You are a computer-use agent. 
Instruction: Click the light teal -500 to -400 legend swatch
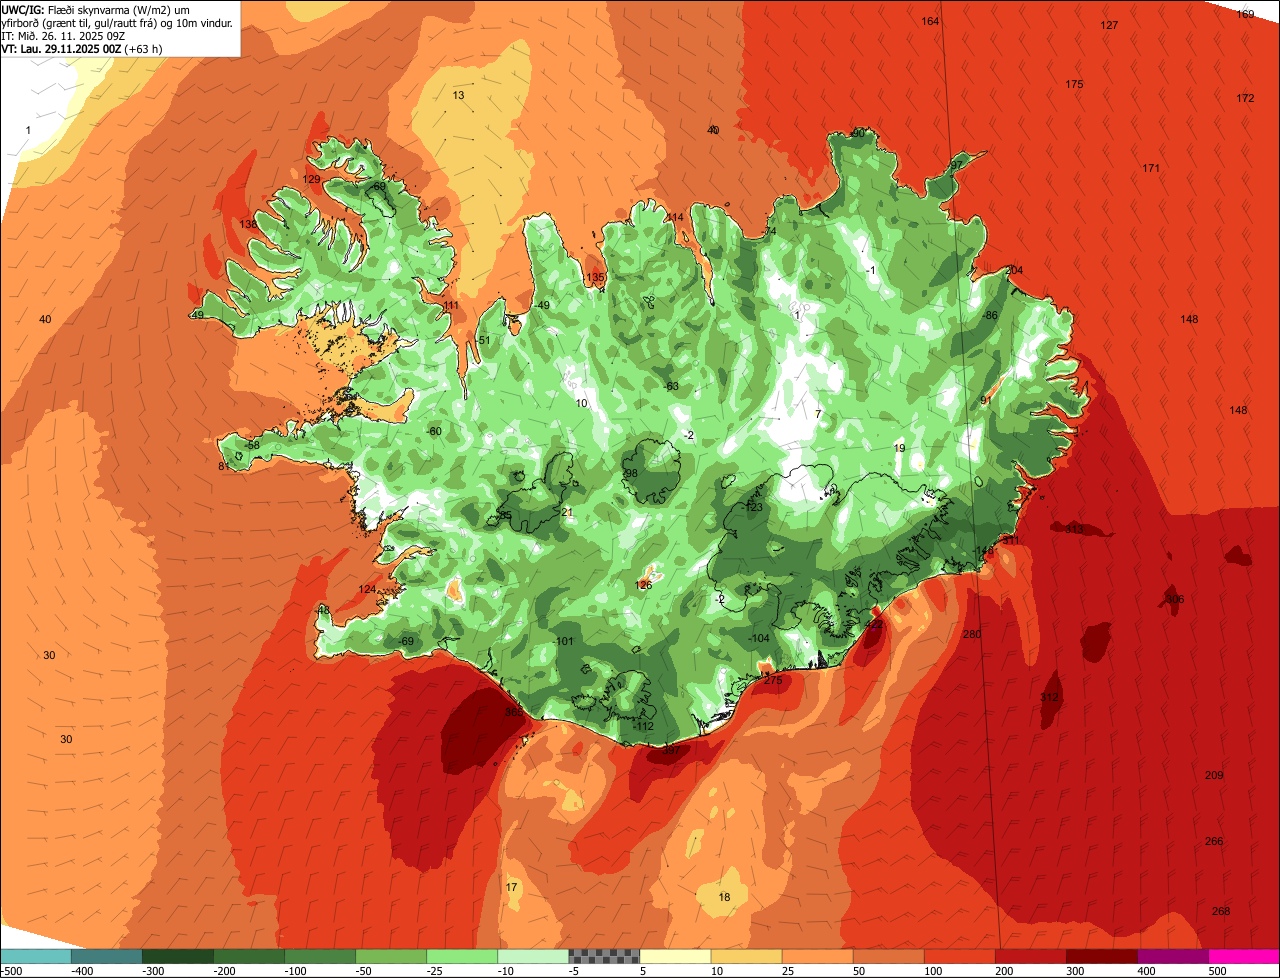click(x=36, y=956)
